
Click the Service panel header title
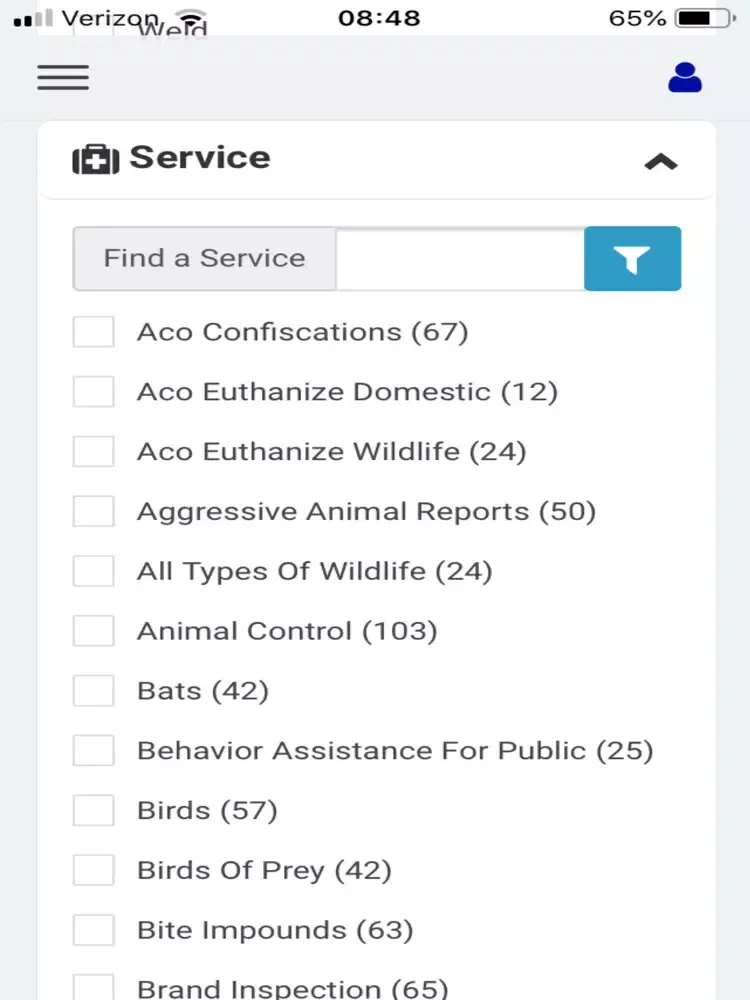click(200, 158)
